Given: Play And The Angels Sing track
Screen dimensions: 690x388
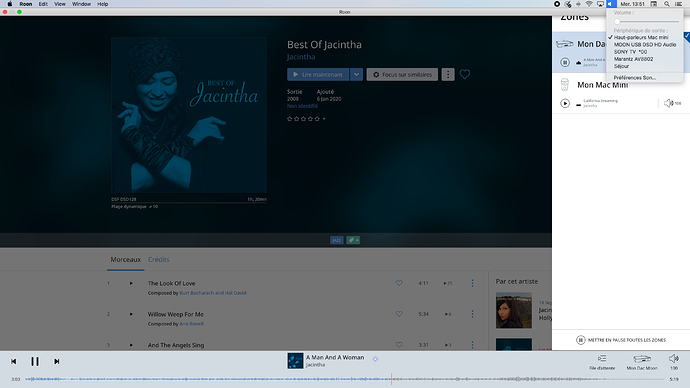Looking at the screenshot, I should 131,345.
